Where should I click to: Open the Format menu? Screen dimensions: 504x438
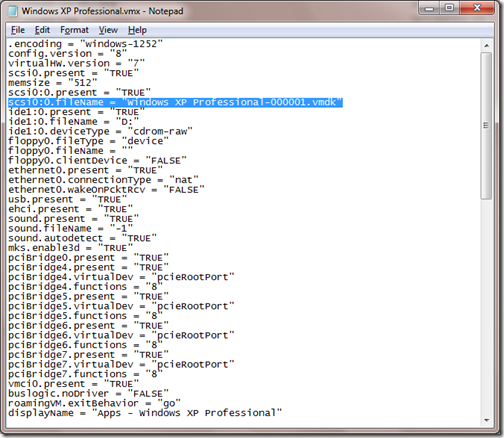coord(74,30)
